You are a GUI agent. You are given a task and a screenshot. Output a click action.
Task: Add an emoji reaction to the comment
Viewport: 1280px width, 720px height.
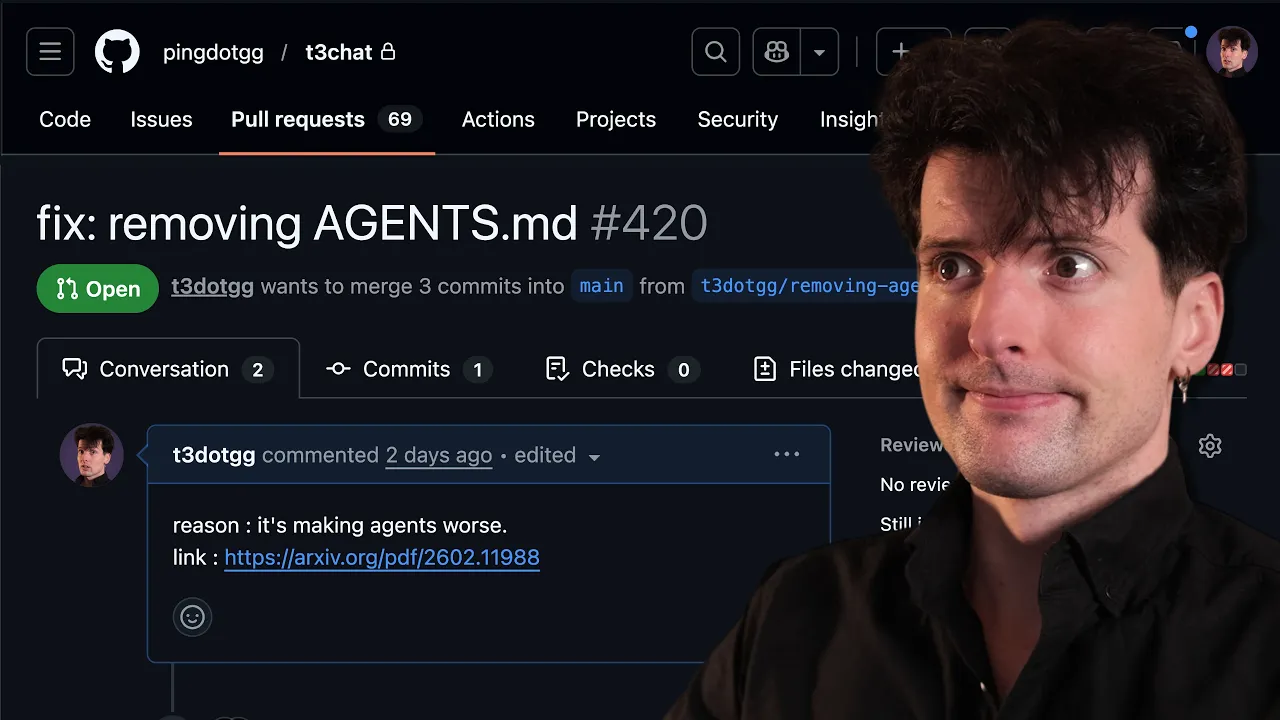coord(192,617)
